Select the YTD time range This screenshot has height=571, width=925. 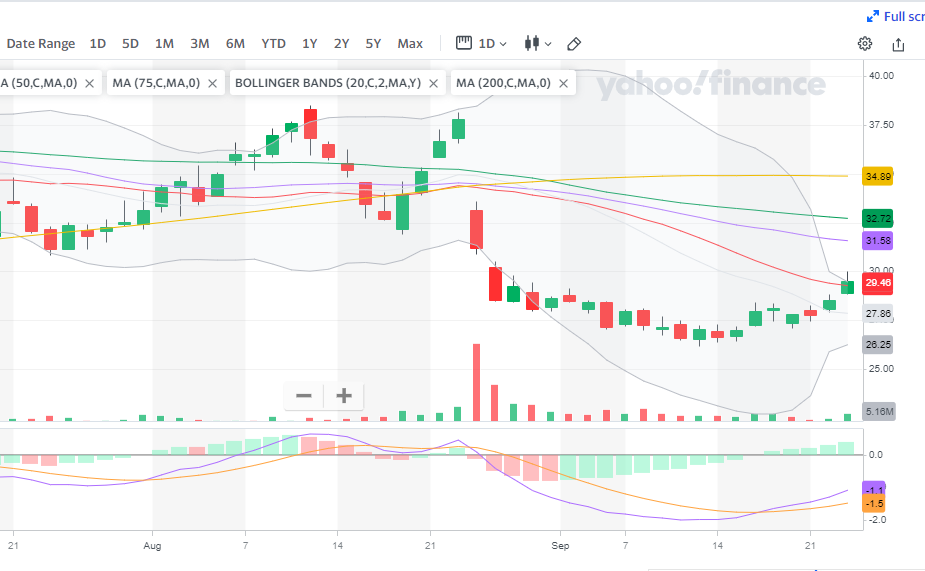(273, 44)
